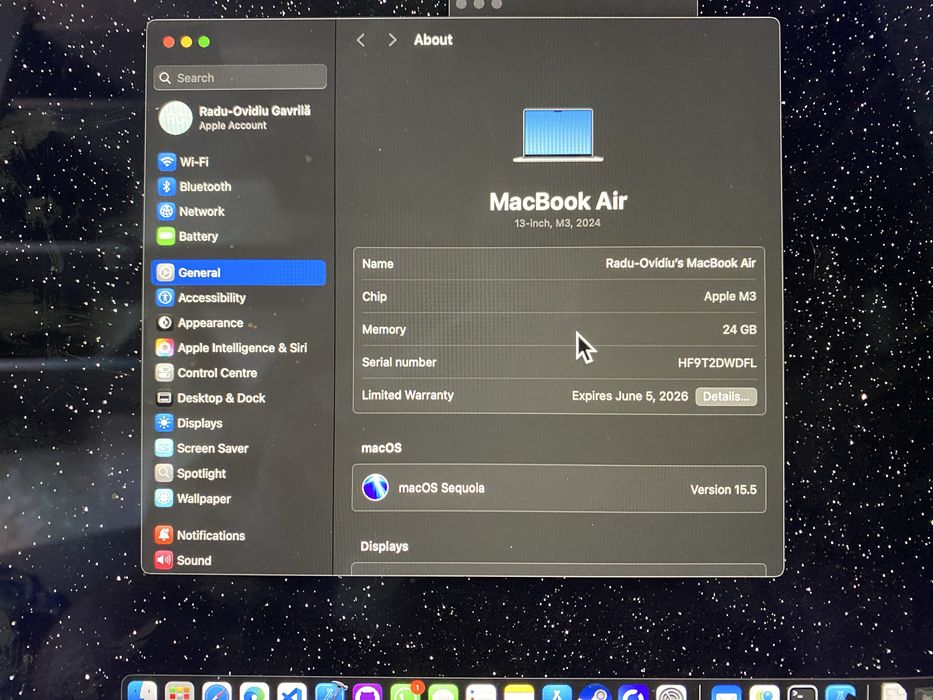This screenshot has height=700, width=933.
Task: Open Spotlight settings
Action: pyautogui.click(x=190, y=473)
